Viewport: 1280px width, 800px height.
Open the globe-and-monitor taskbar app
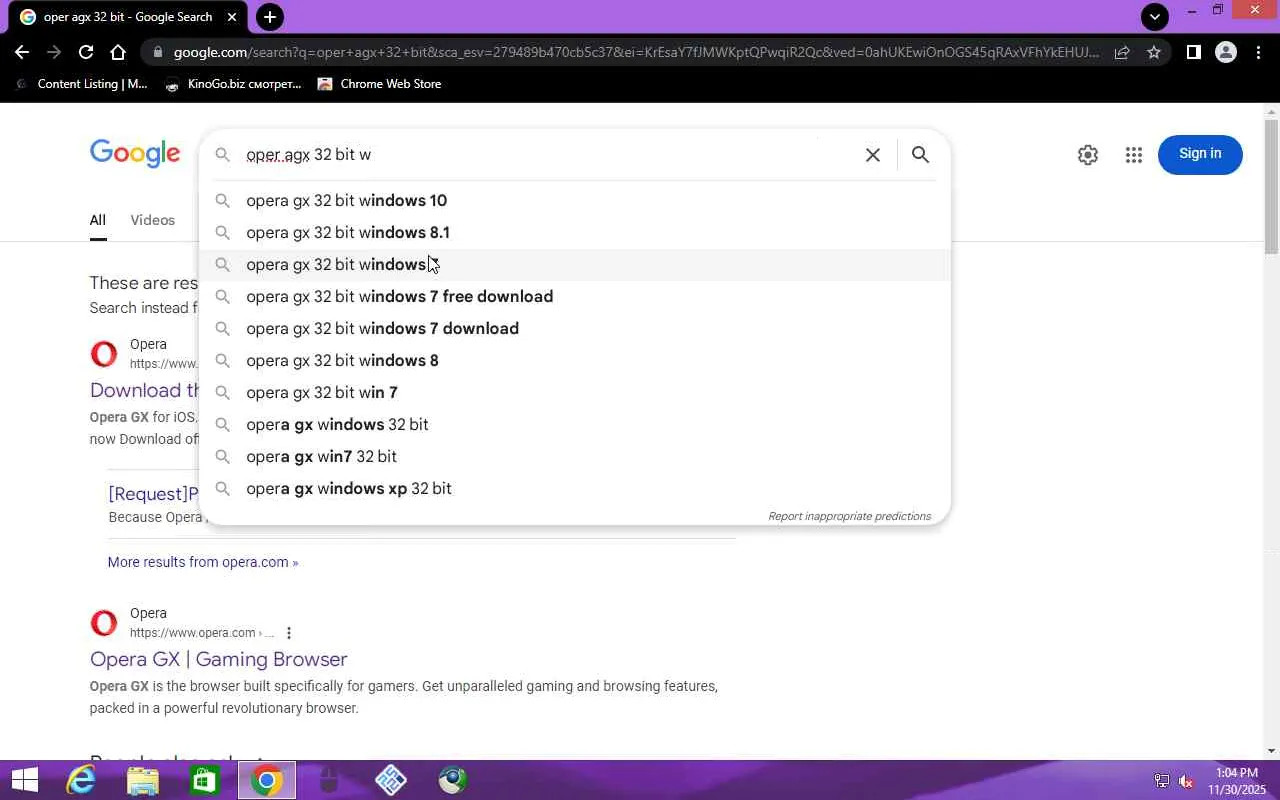point(453,780)
